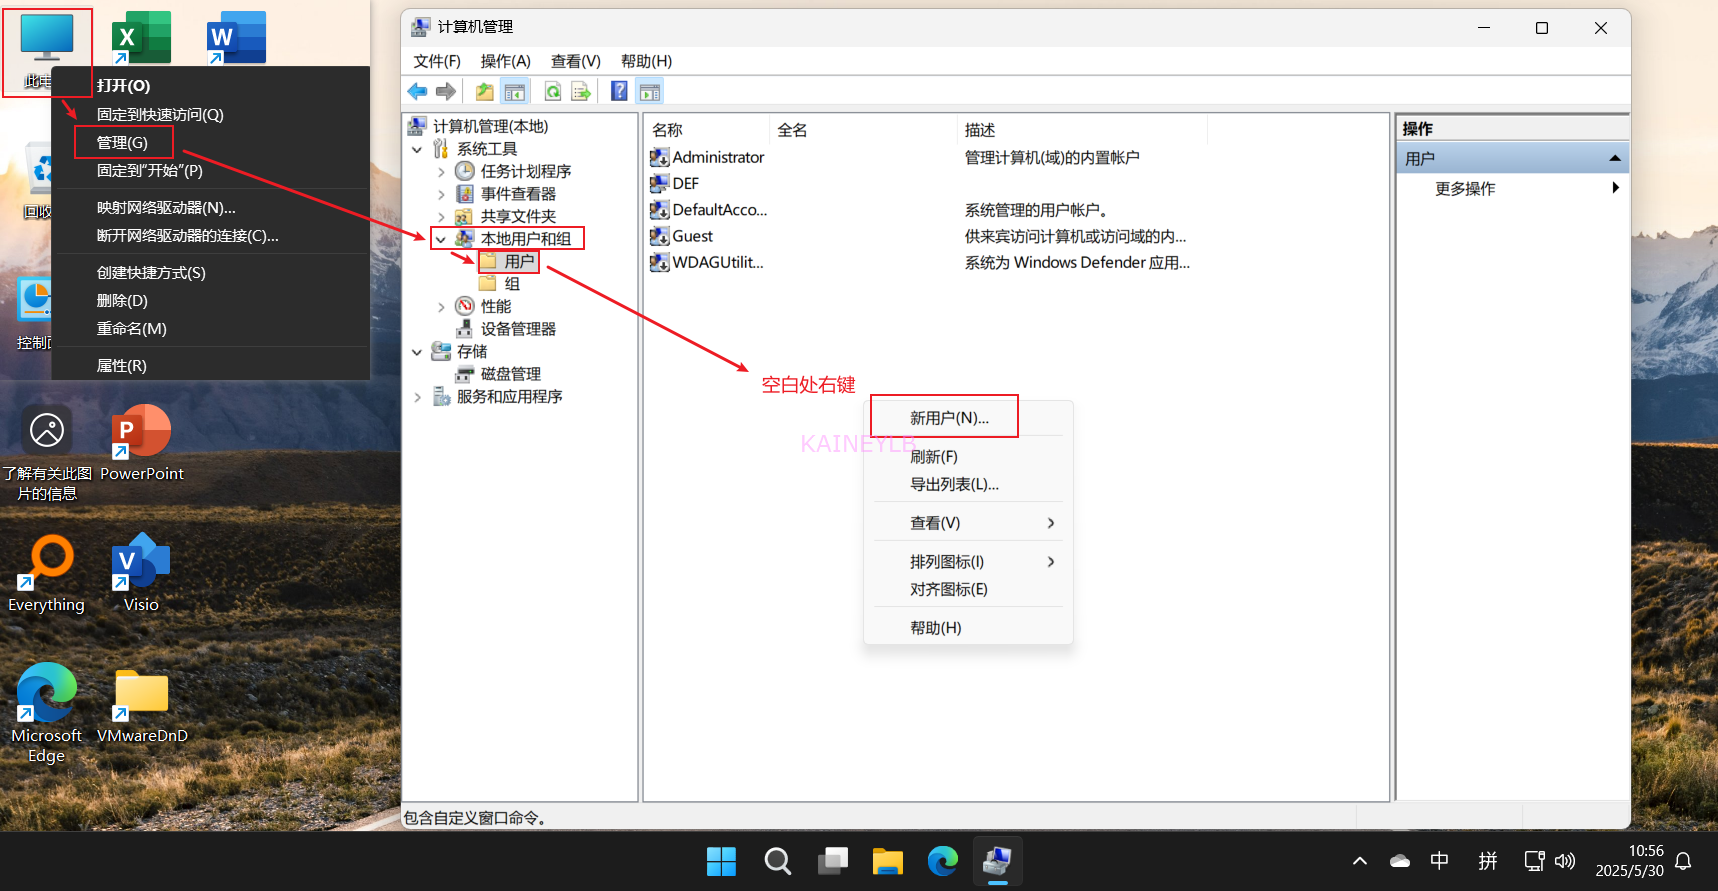Open the 排列图标(I) submenu
The height and width of the screenshot is (891, 1718).
(x=967, y=562)
